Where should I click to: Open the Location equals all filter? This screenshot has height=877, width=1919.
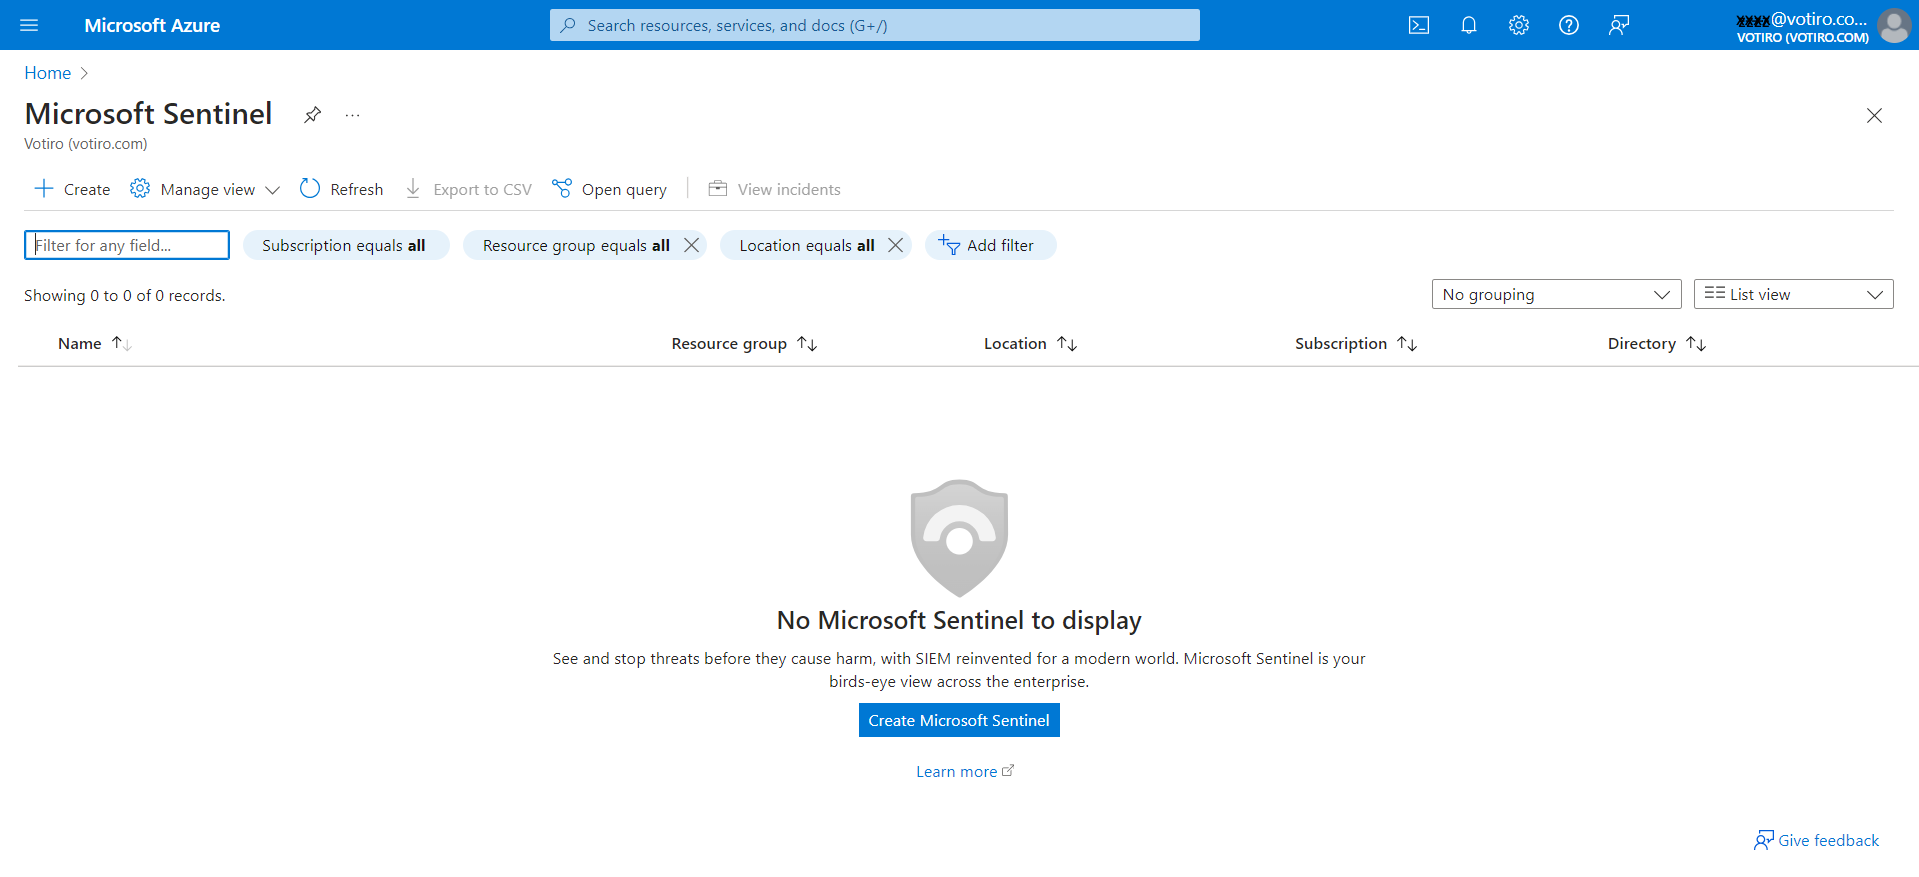[x=807, y=245]
